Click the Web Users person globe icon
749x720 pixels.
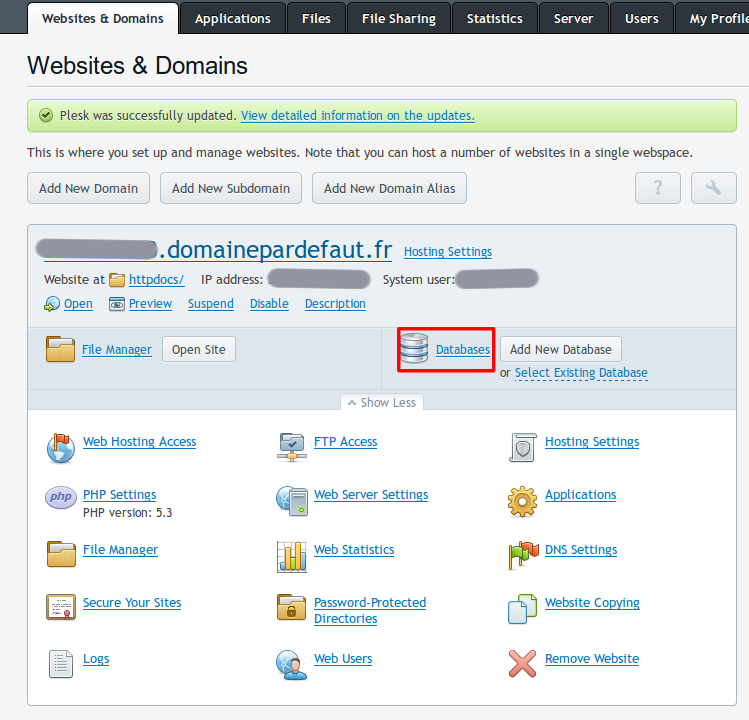(x=291, y=665)
